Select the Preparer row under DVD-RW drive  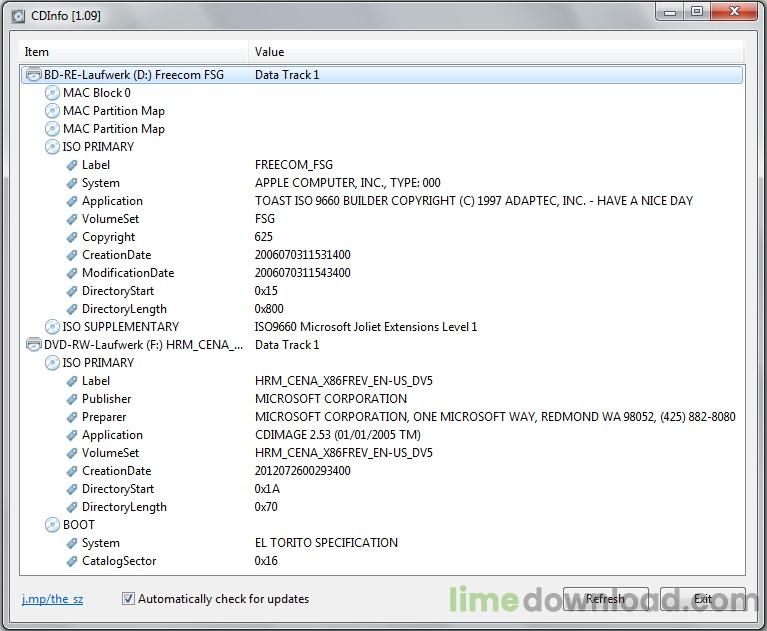pyautogui.click(x=104, y=417)
